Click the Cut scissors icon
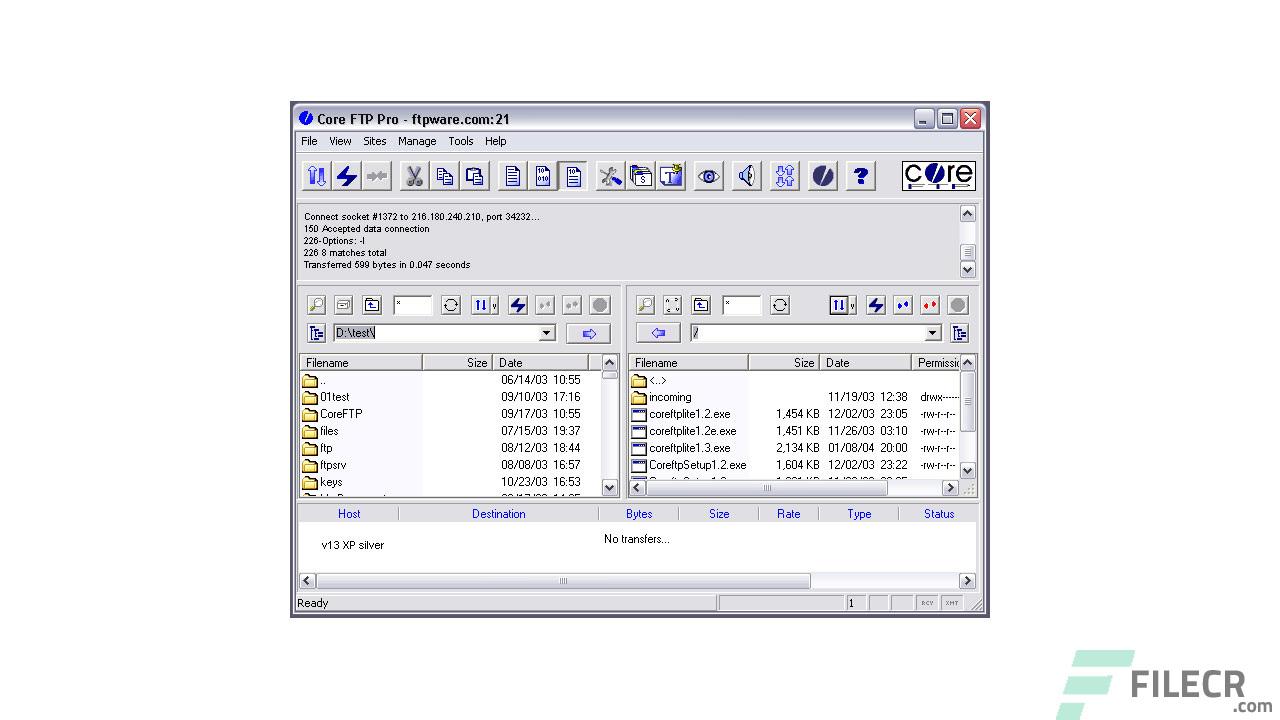This screenshot has width=1280, height=720. point(414,177)
